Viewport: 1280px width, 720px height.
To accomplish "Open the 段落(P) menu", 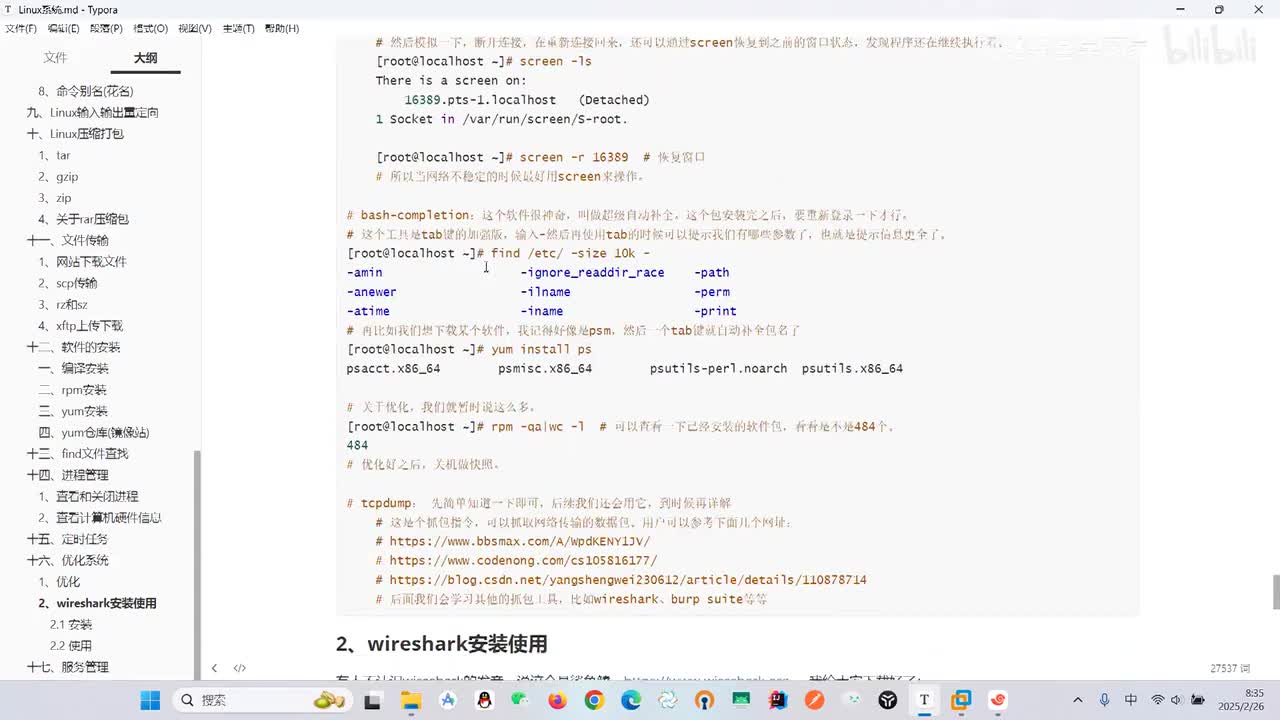I will (x=106, y=28).
